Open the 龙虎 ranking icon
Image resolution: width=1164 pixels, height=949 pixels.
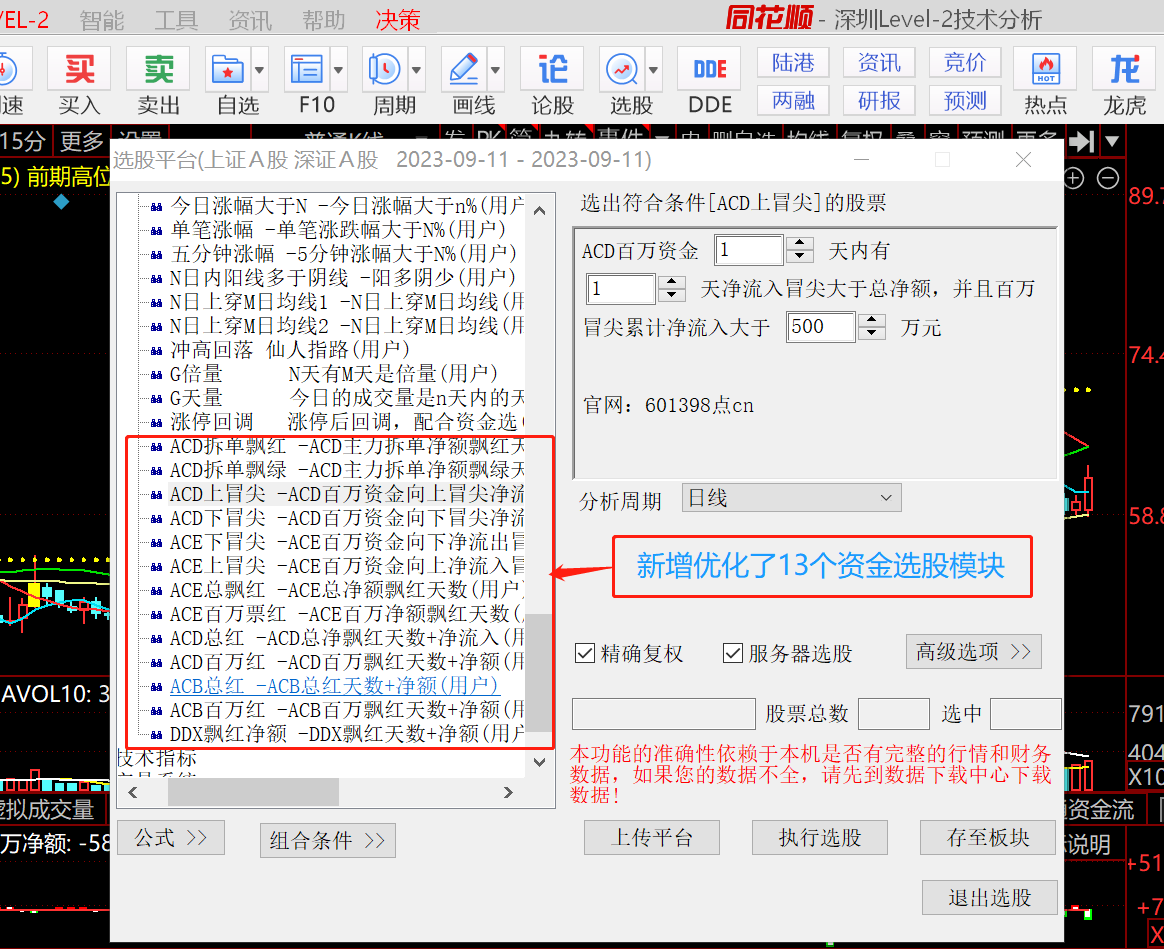coord(1124,70)
